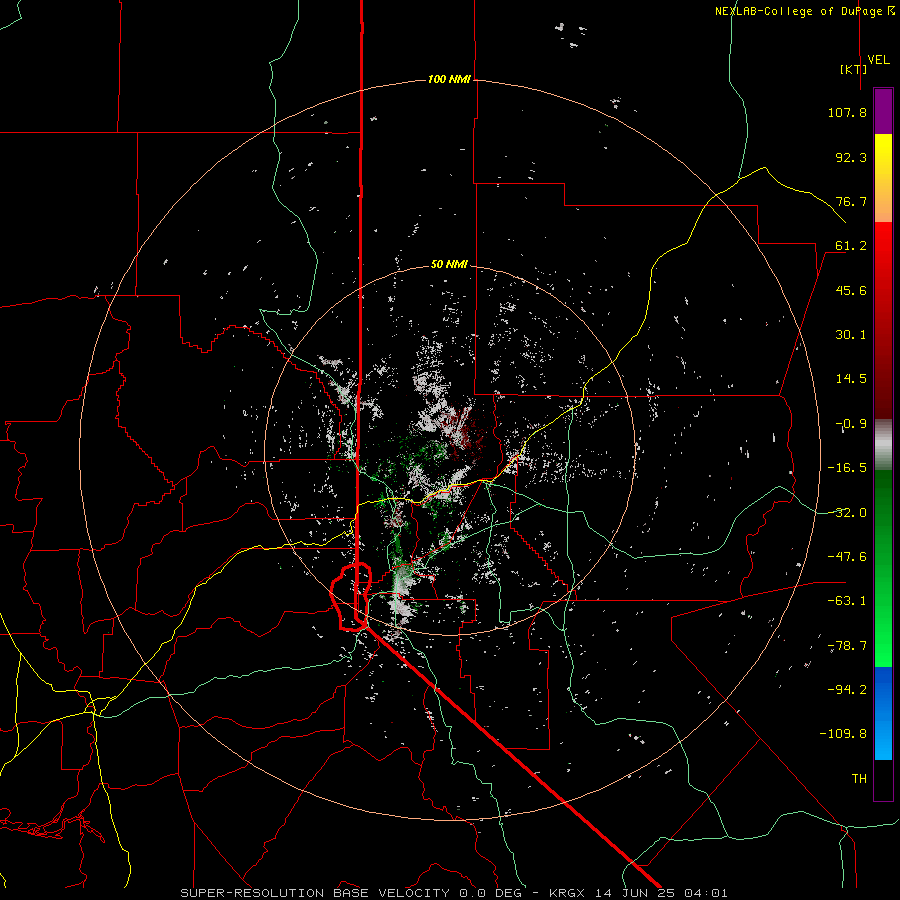The image size is (900, 900).
Task: Click the 14.5 velocity scale value
Action: coord(851,379)
